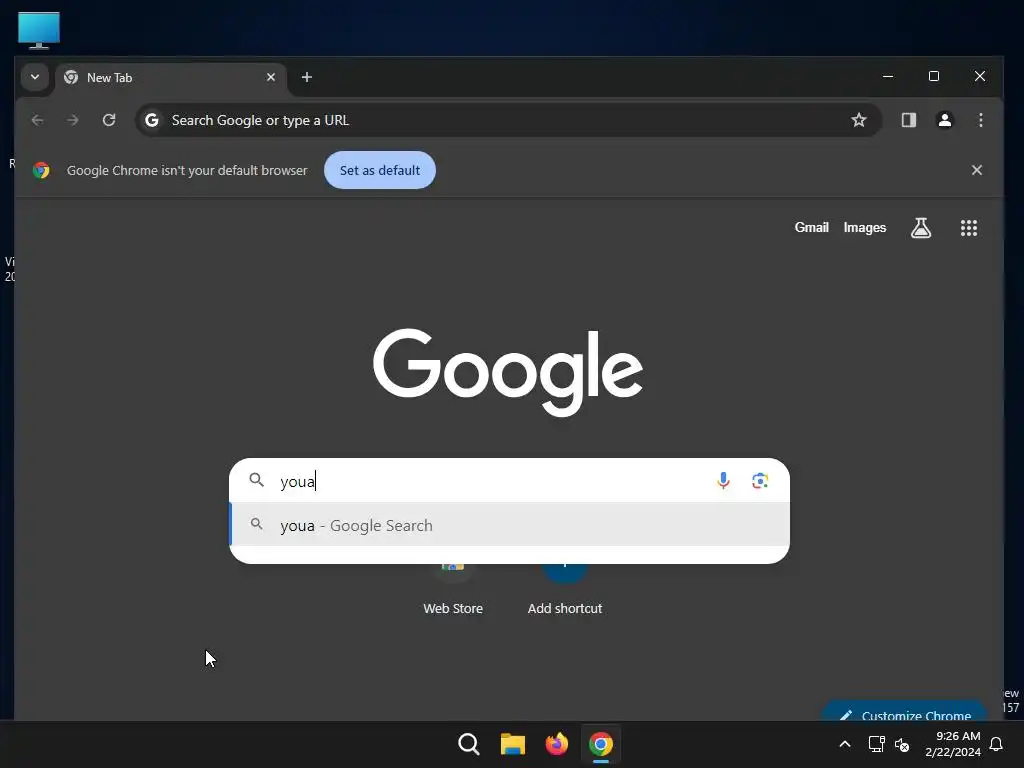The height and width of the screenshot is (768, 1024).
Task: Launch Firefox from taskbar
Action: pyautogui.click(x=556, y=744)
